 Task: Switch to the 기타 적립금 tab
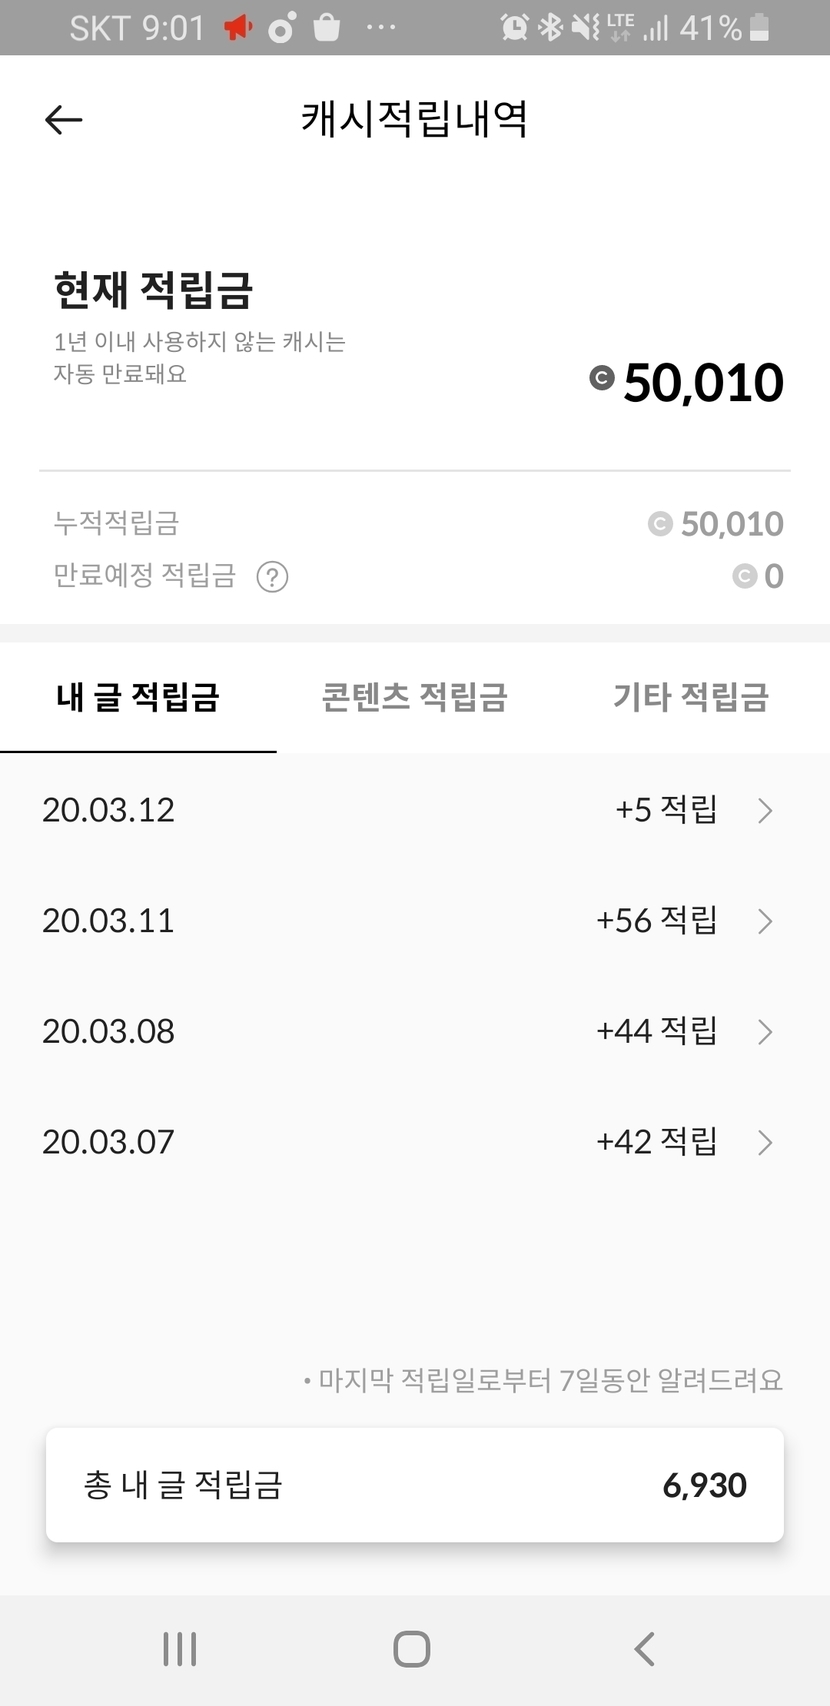tap(690, 697)
